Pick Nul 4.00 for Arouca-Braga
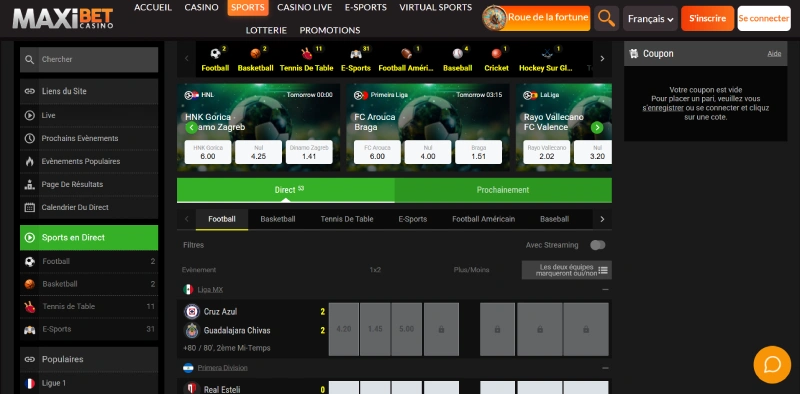Image resolution: width=800 pixels, height=394 pixels. 428,152
